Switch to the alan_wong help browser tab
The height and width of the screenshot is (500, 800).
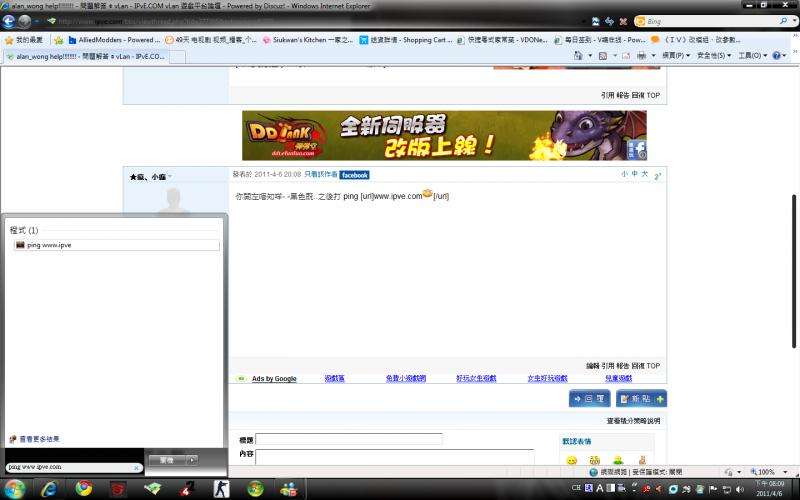pos(86,56)
